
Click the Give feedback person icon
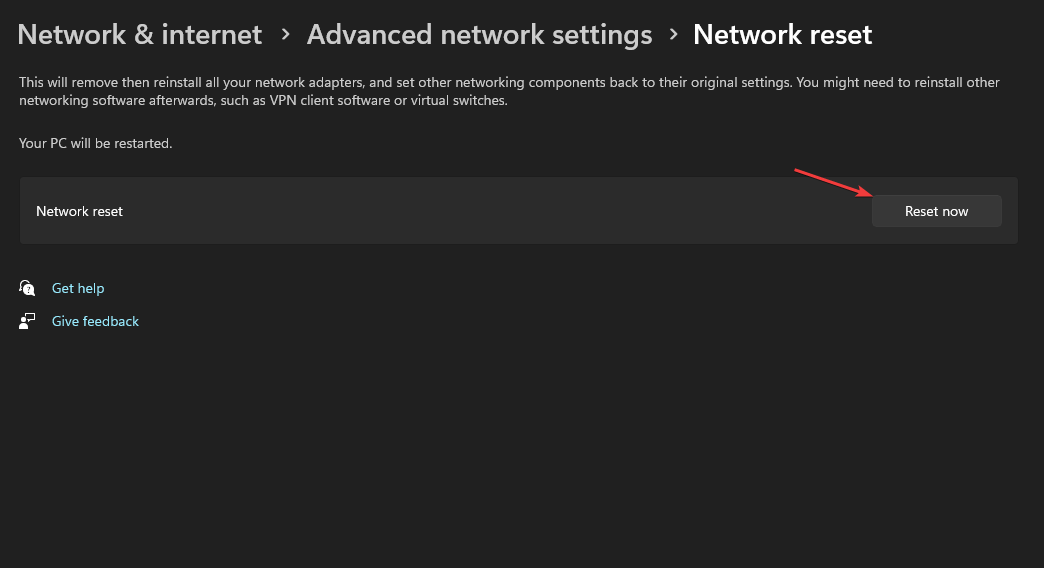pos(27,321)
